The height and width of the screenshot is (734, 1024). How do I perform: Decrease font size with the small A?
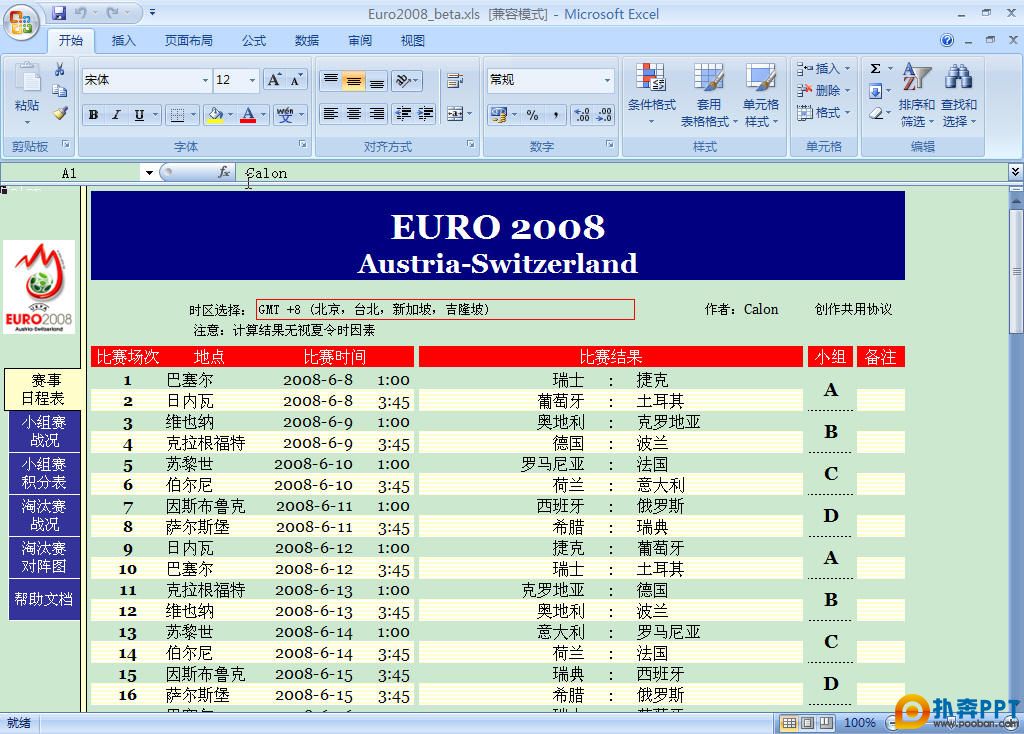tap(296, 80)
